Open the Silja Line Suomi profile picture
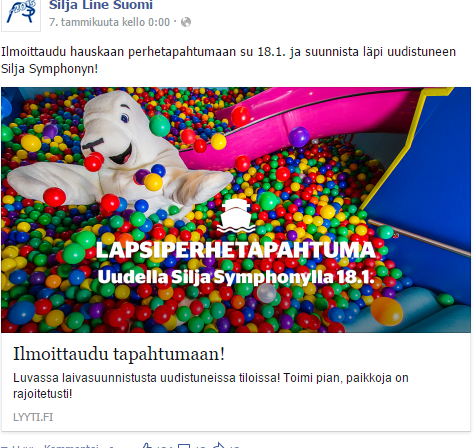The image size is (476, 448). click(x=21, y=15)
